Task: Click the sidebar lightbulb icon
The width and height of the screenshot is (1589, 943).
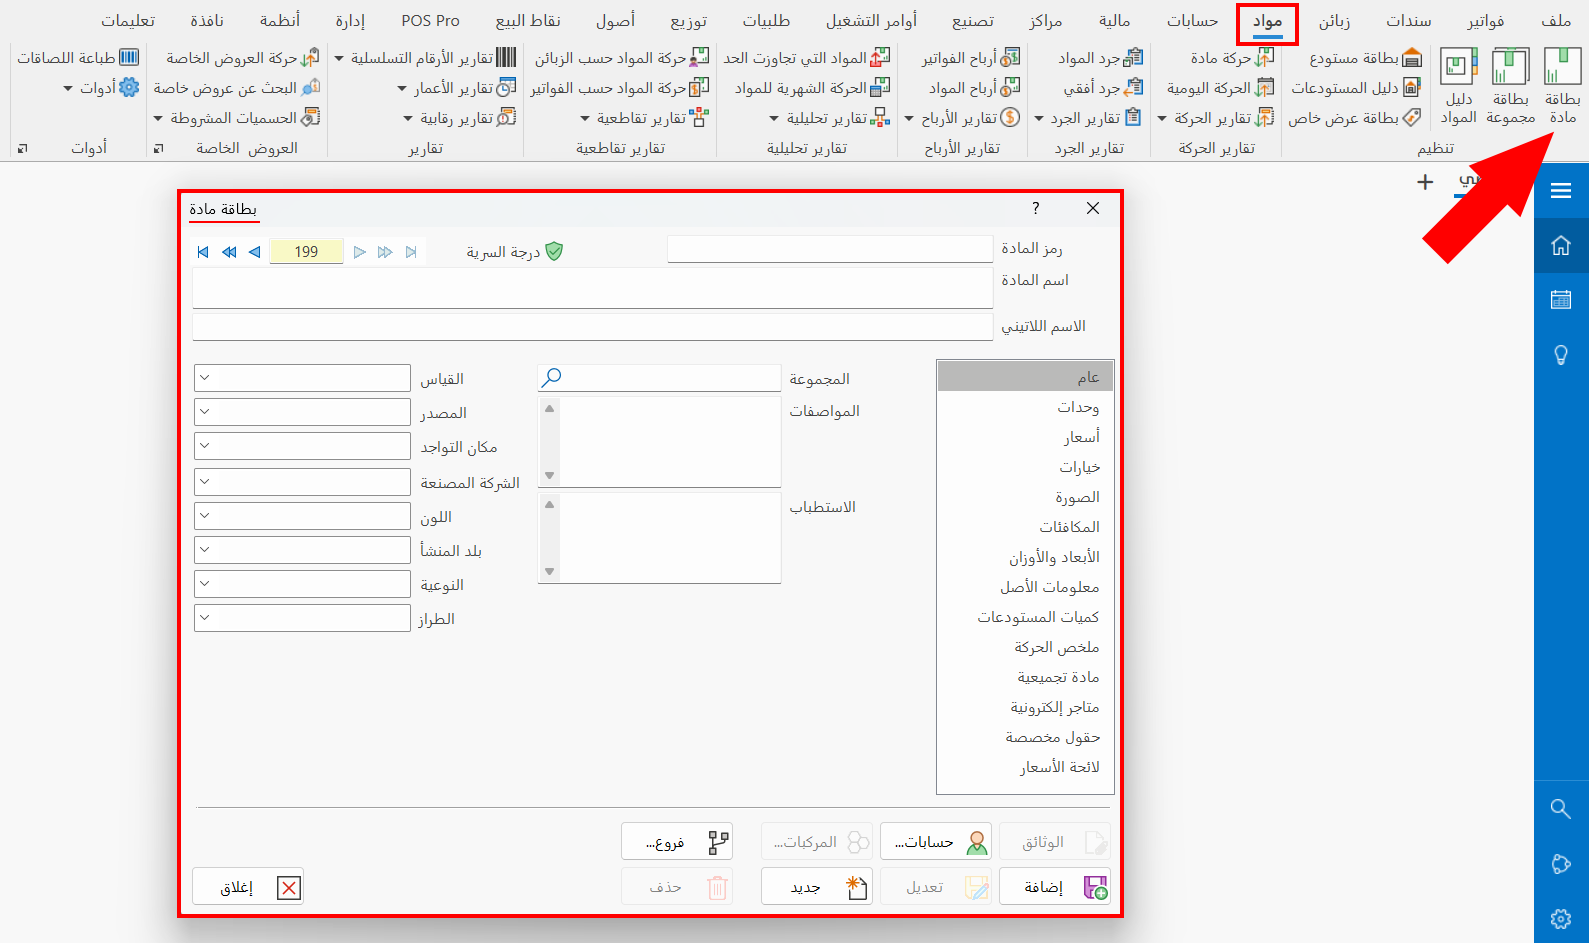Action: pos(1561,354)
